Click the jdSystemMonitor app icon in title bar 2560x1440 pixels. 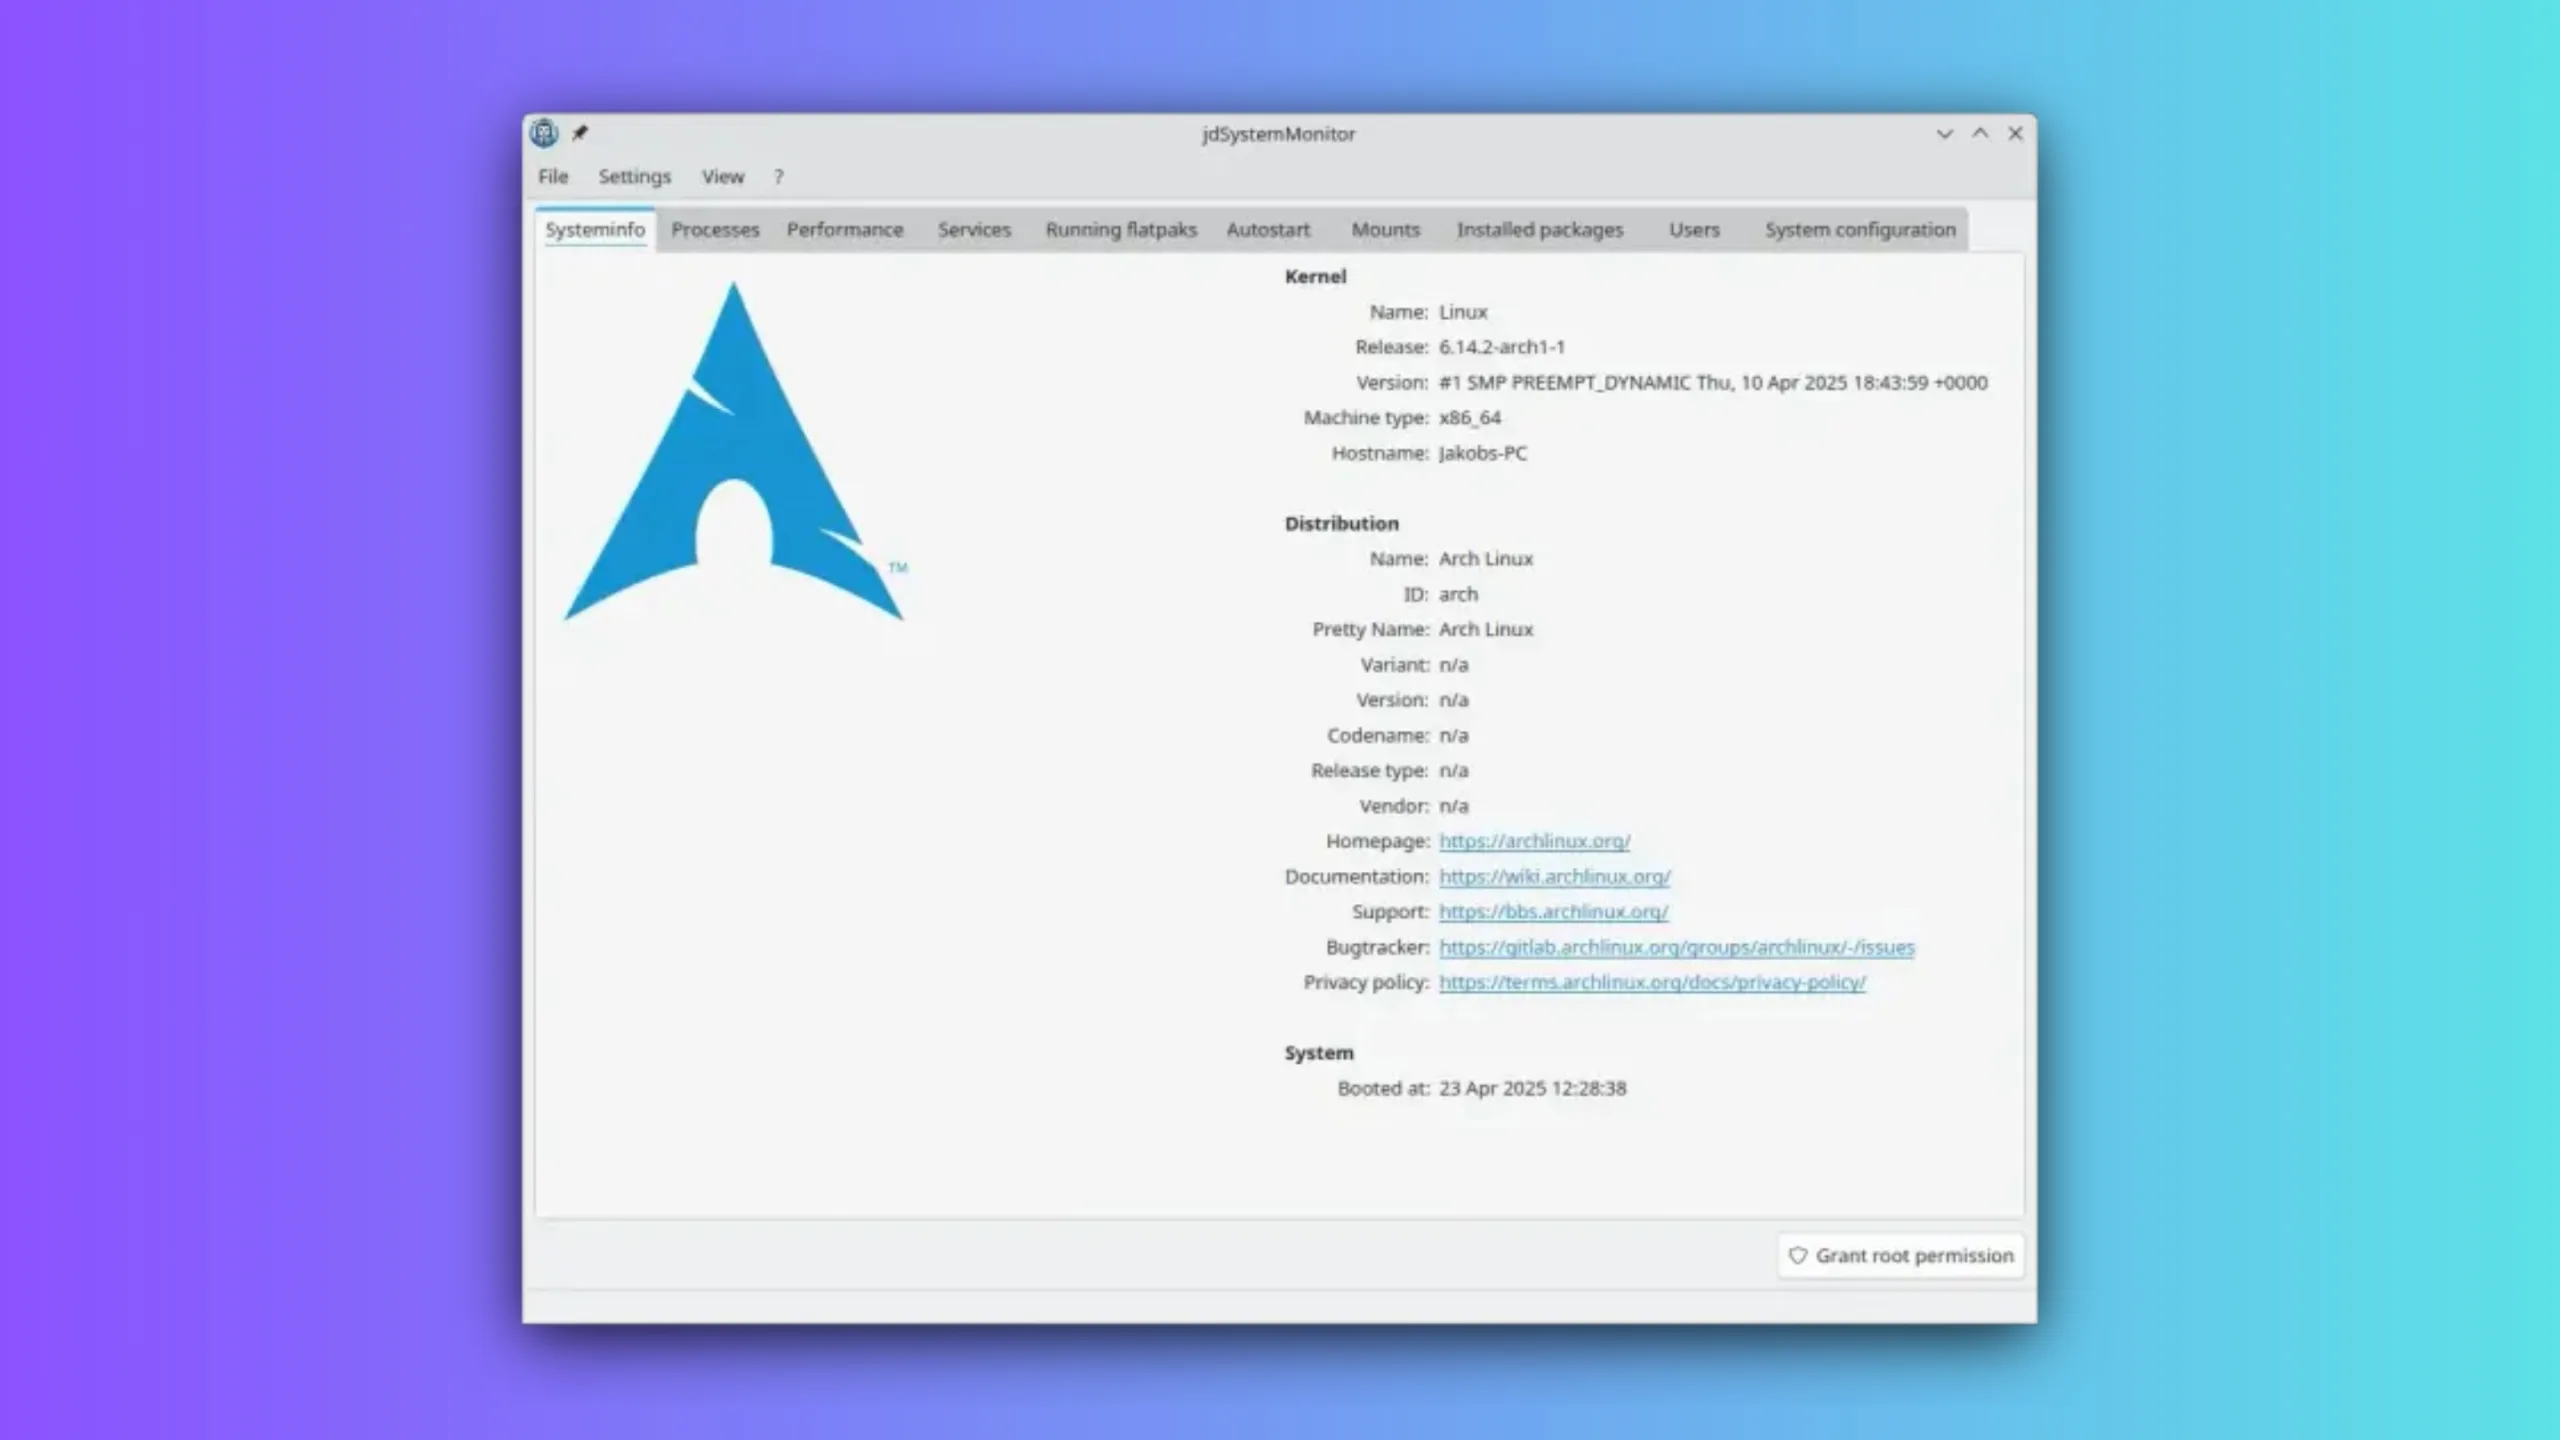(x=544, y=133)
